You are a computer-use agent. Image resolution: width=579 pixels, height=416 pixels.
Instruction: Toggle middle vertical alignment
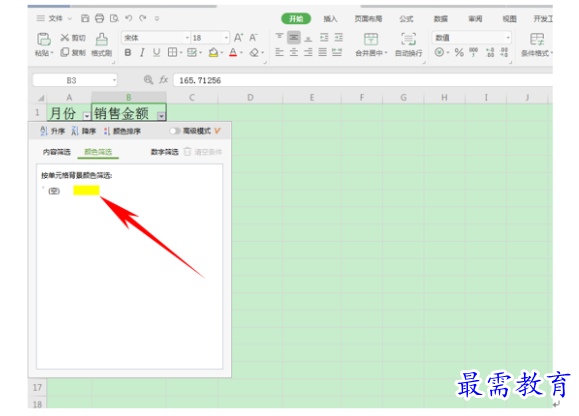(x=294, y=37)
